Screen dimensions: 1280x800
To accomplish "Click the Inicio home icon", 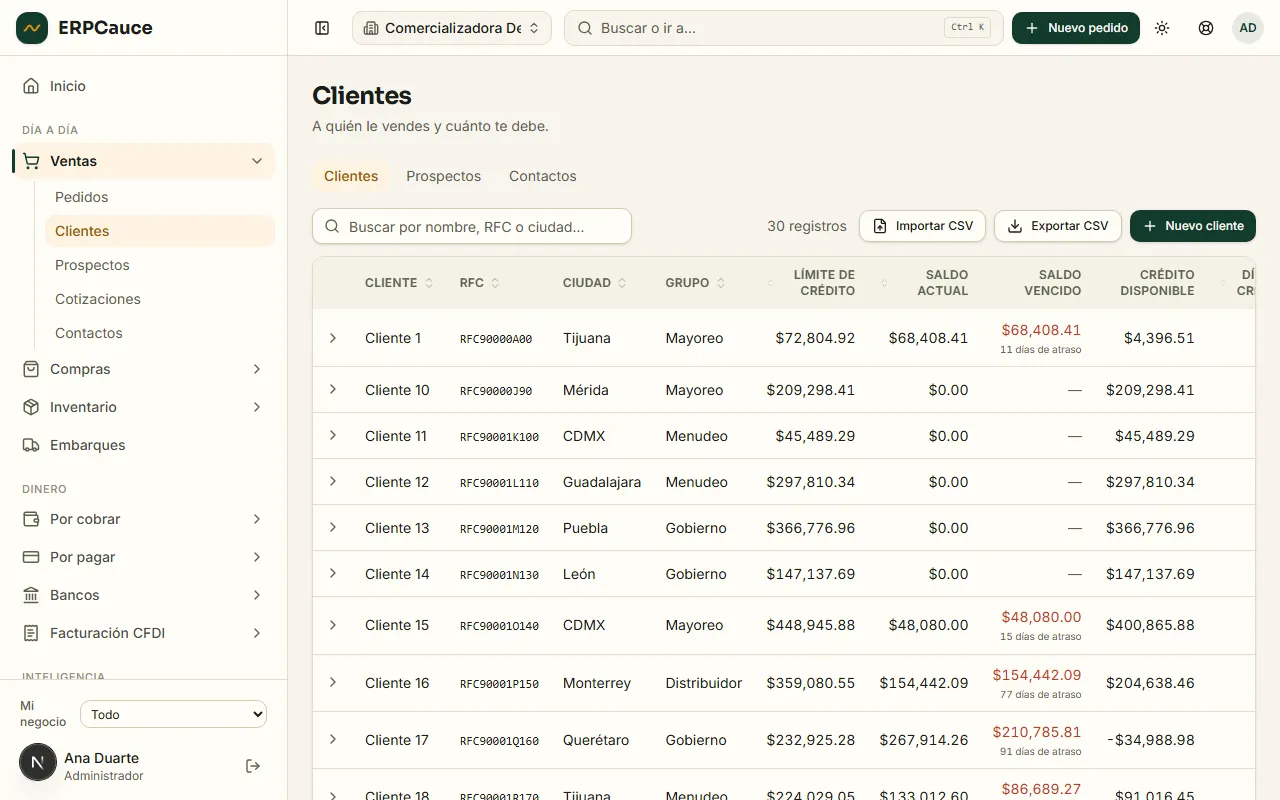I will pyautogui.click(x=31, y=86).
